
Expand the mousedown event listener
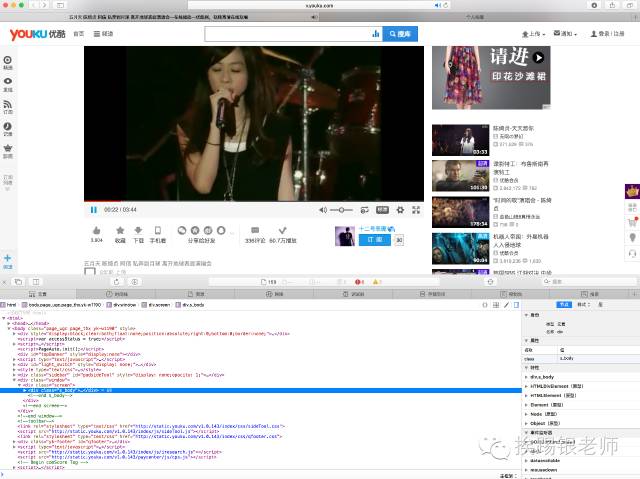(x=526, y=470)
